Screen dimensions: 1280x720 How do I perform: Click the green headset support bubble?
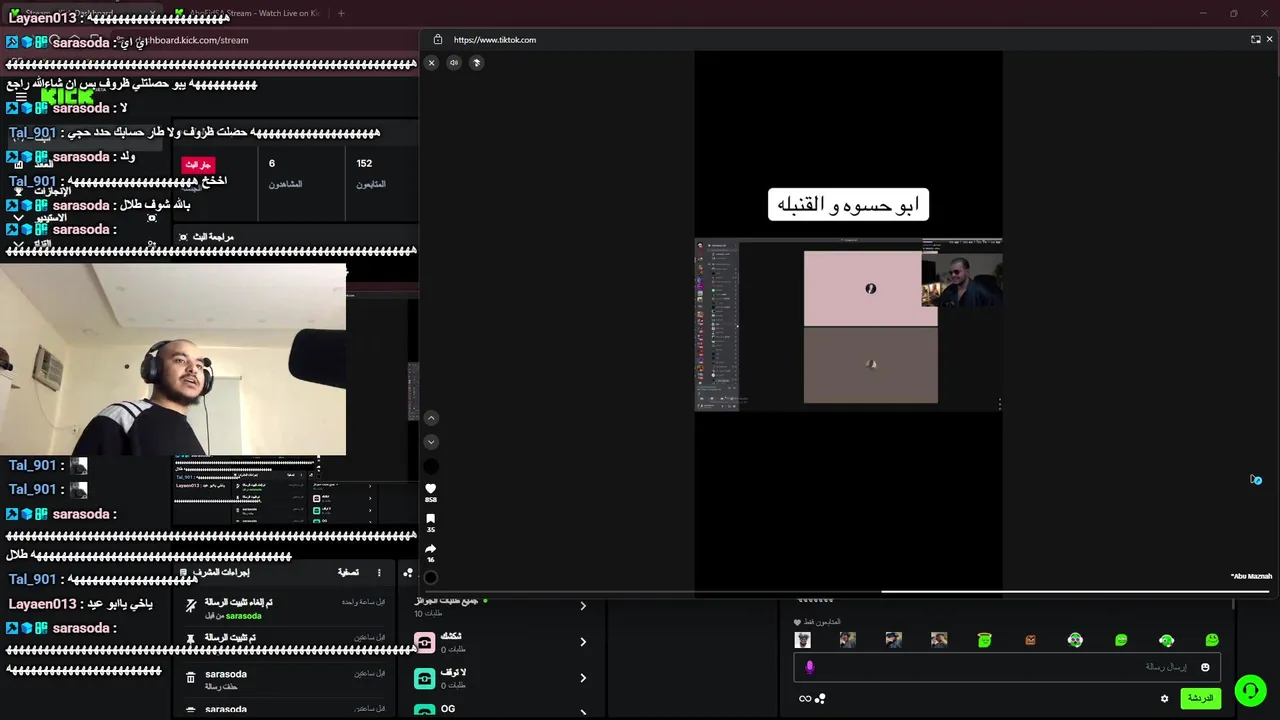[x=1250, y=691]
